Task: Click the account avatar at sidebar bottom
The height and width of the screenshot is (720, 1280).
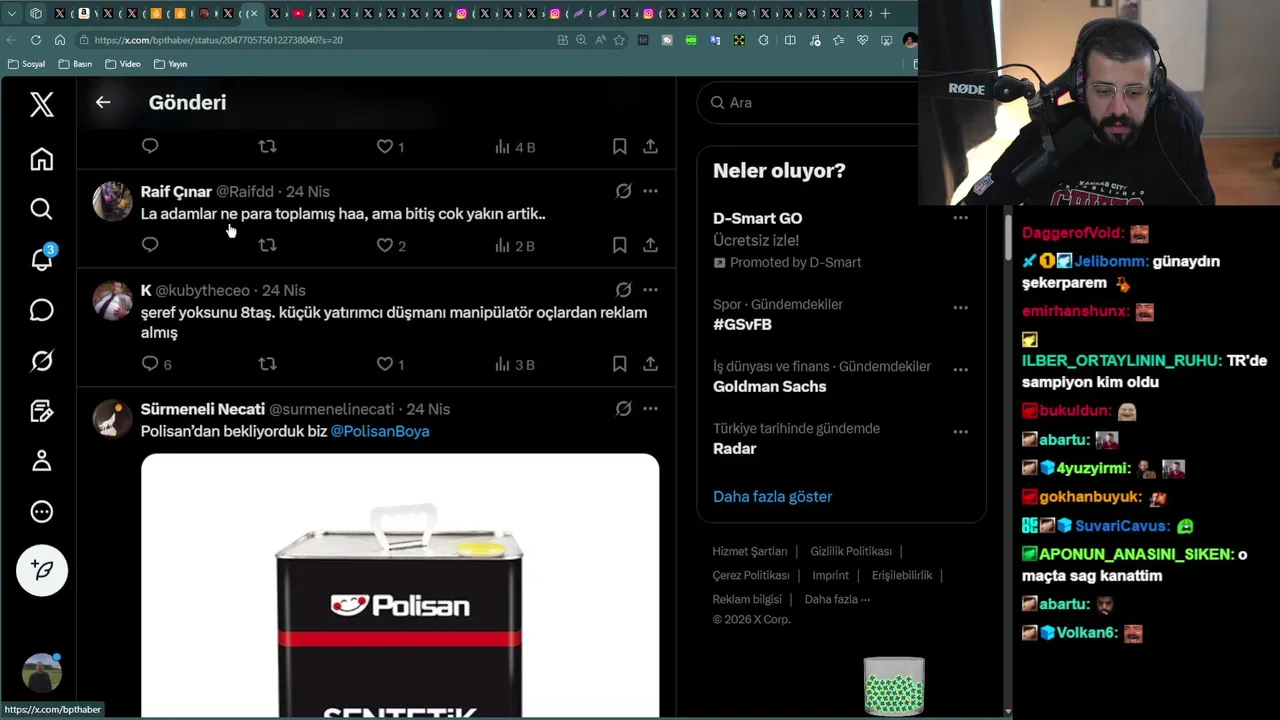Action: point(42,672)
